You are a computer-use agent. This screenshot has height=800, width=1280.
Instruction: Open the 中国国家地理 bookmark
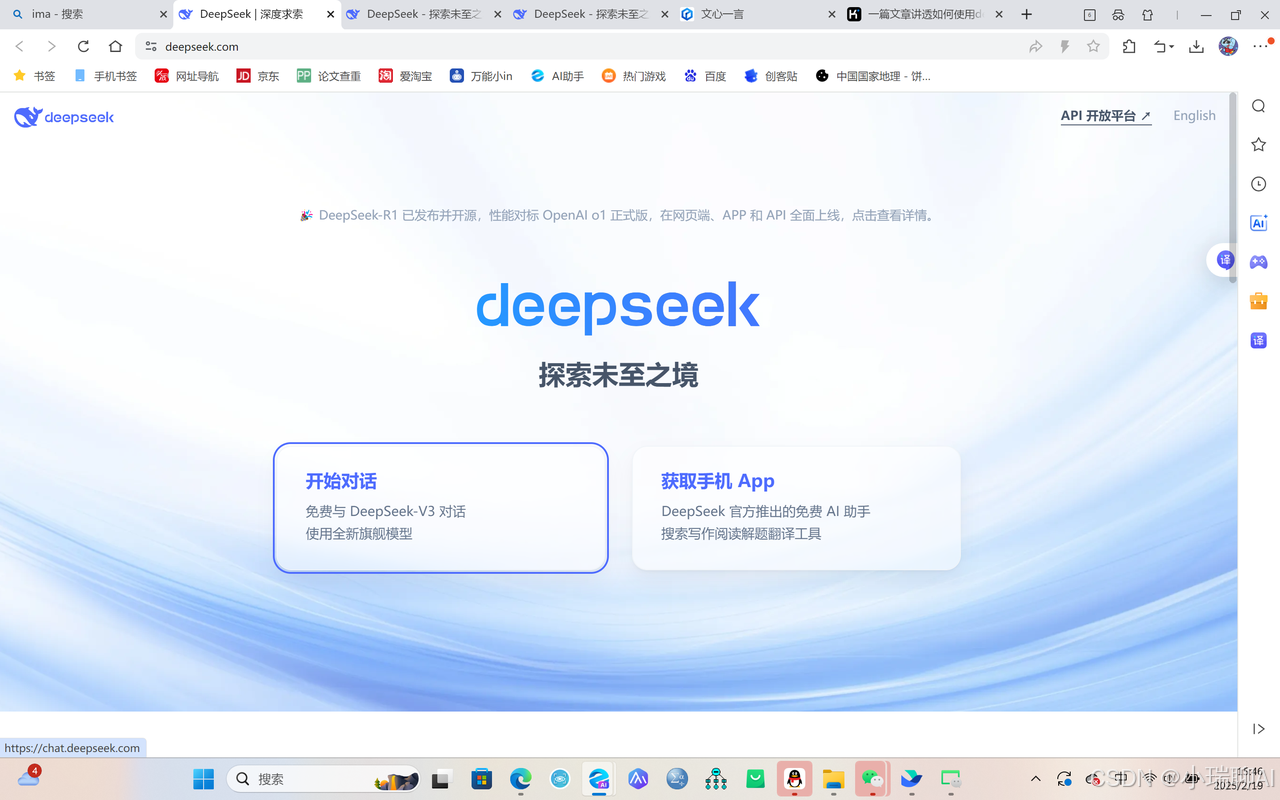coord(873,76)
